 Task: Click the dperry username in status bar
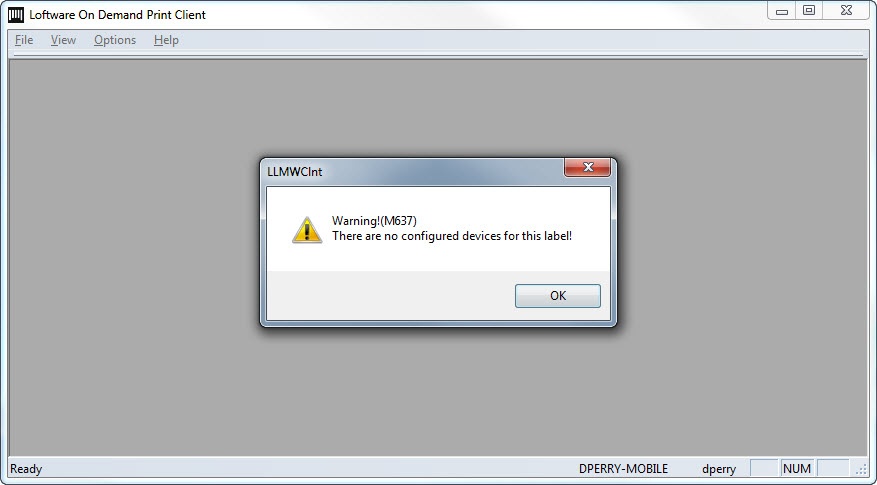[719, 469]
